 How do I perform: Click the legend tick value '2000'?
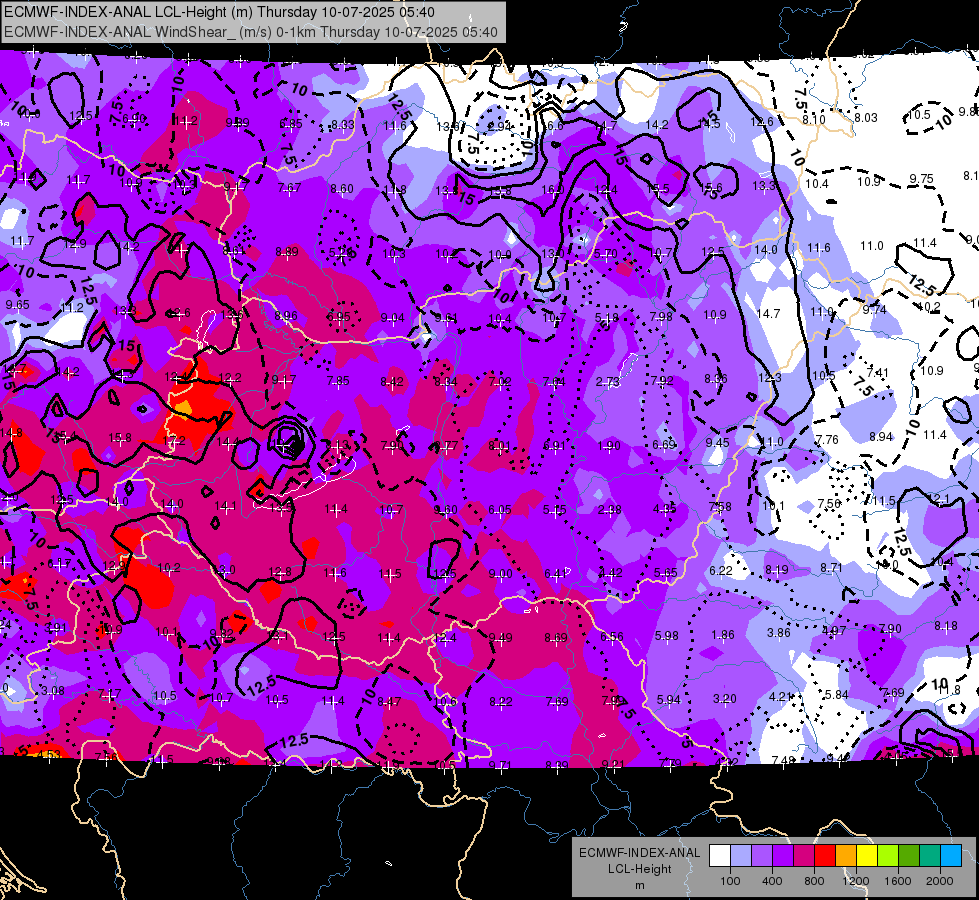(x=940, y=881)
